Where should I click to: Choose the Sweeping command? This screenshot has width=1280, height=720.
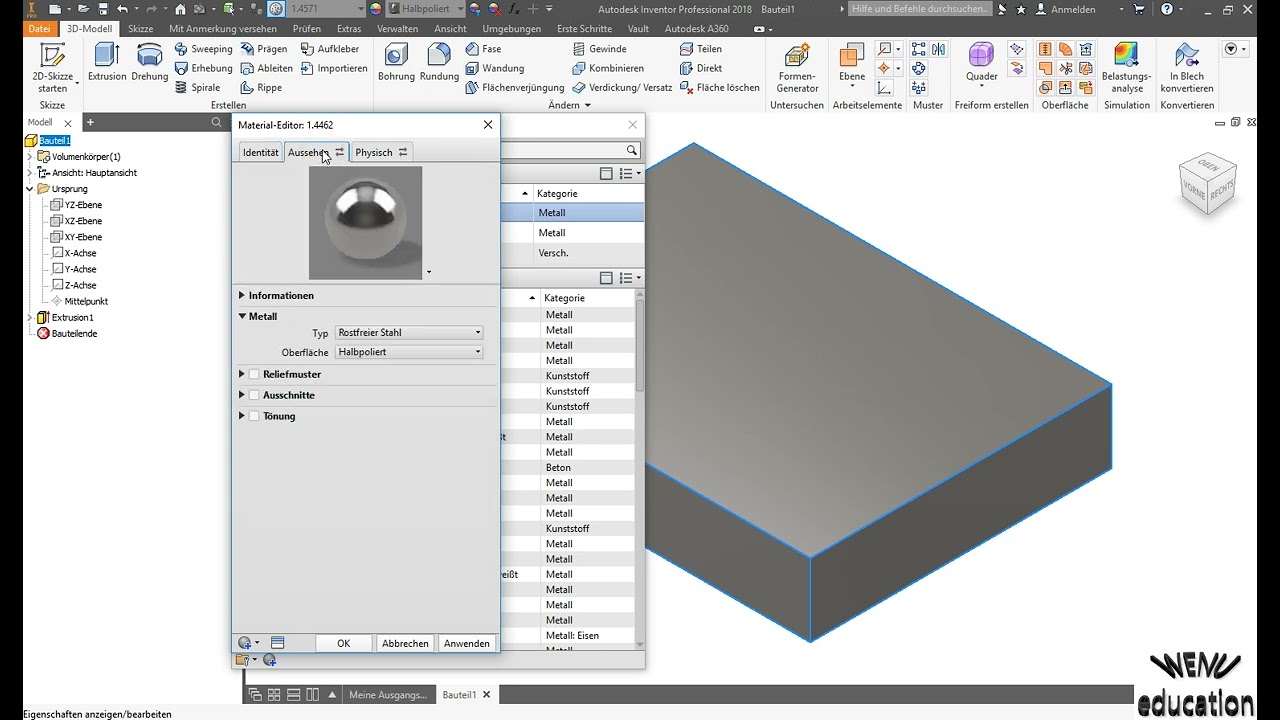point(203,49)
